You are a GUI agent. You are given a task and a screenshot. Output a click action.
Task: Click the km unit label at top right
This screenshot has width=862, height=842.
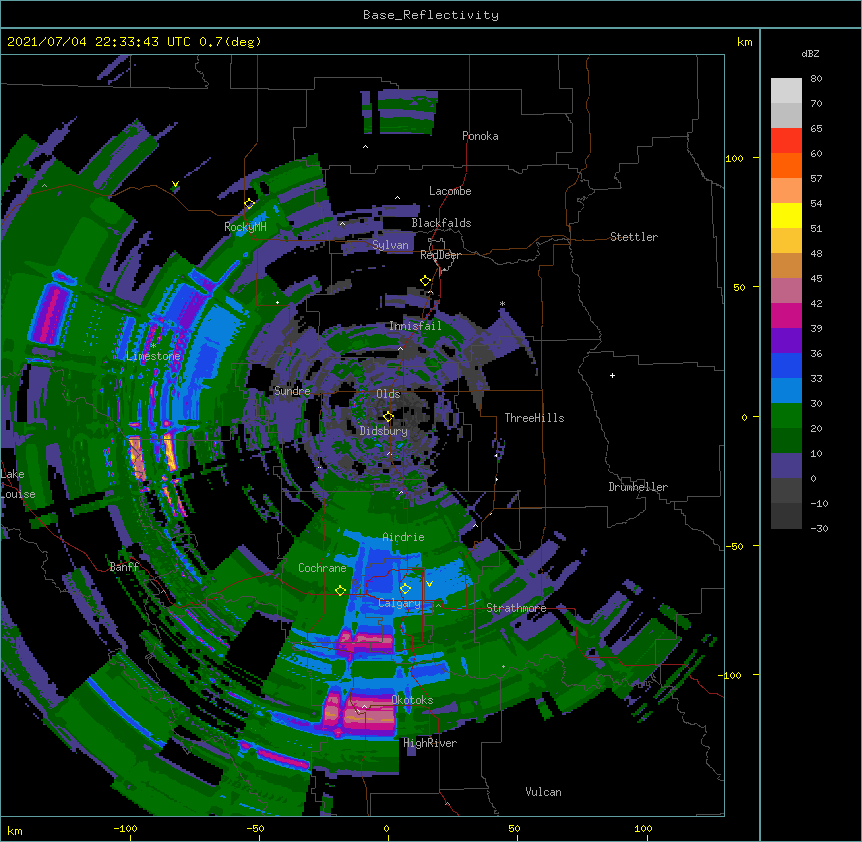point(745,42)
